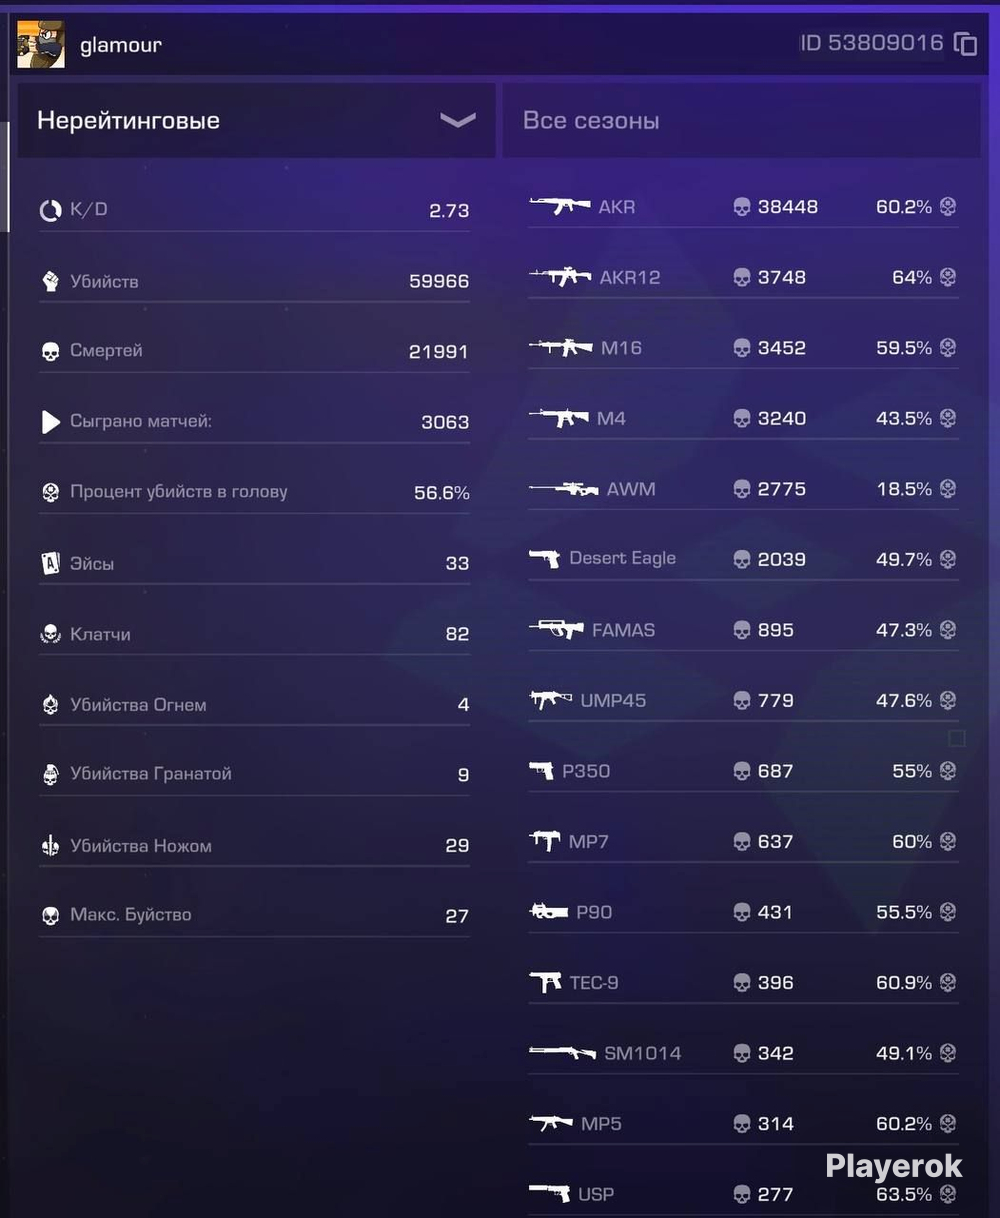Click the Убийства Ножом knife icon
Image resolution: width=1000 pixels, height=1218 pixels.
pos(50,846)
